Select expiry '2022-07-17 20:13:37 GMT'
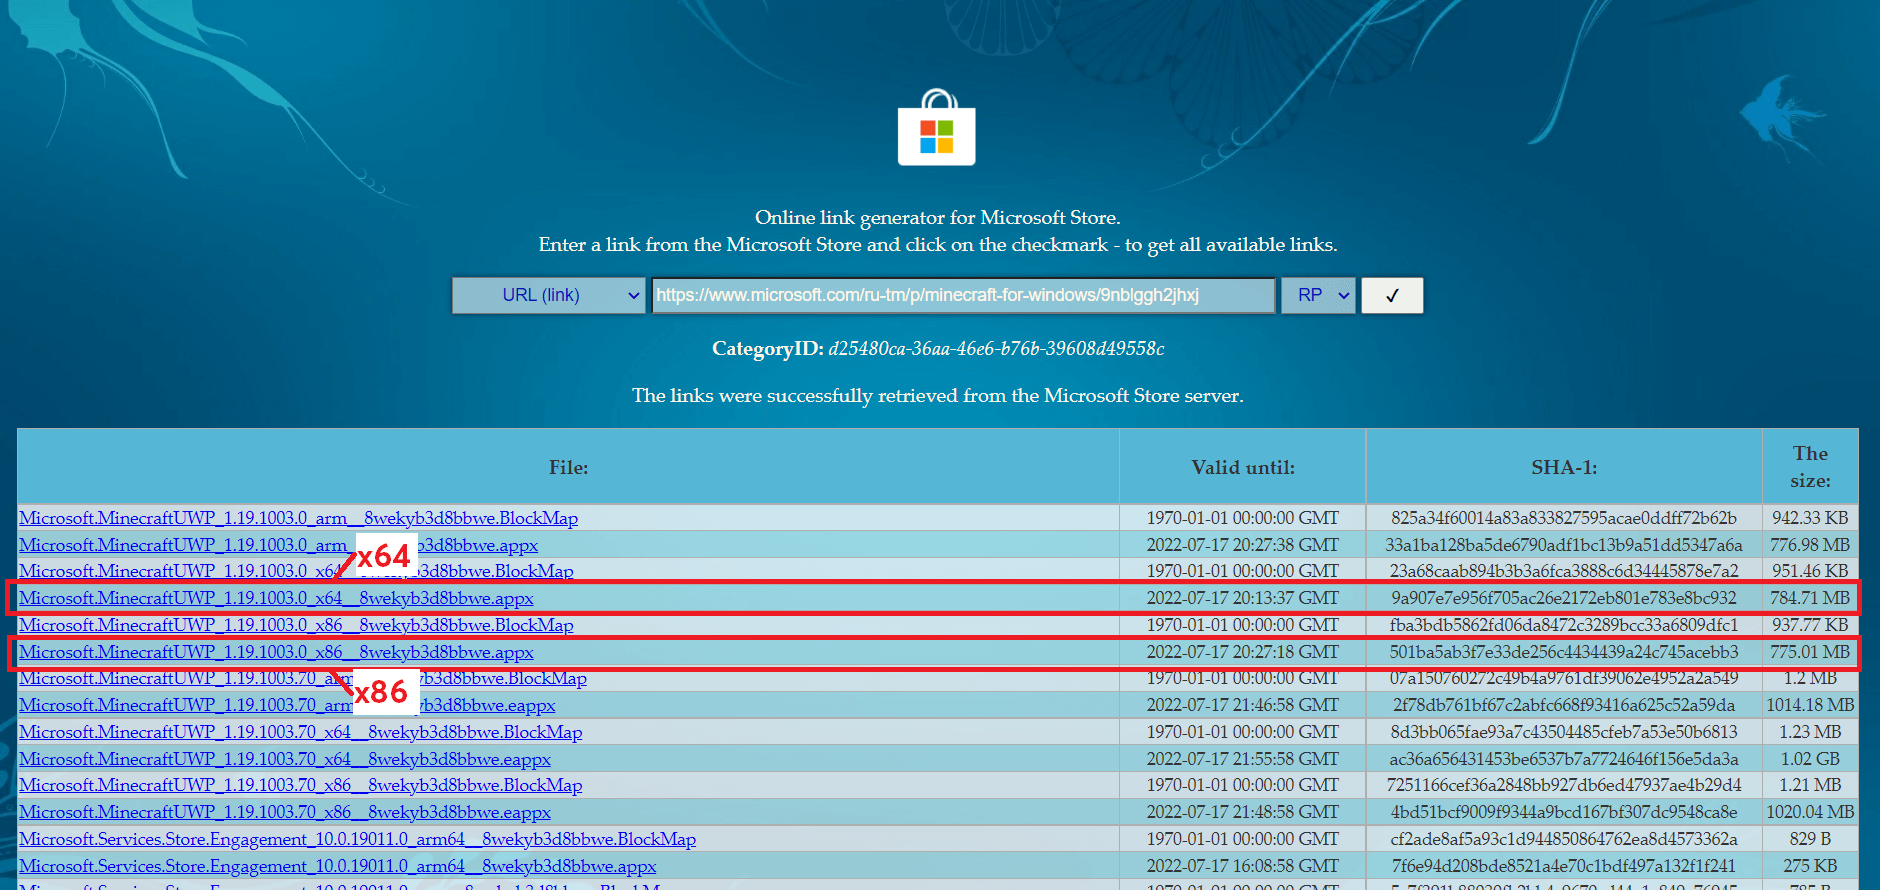Screen dimensions: 1880x890 click(1243, 598)
